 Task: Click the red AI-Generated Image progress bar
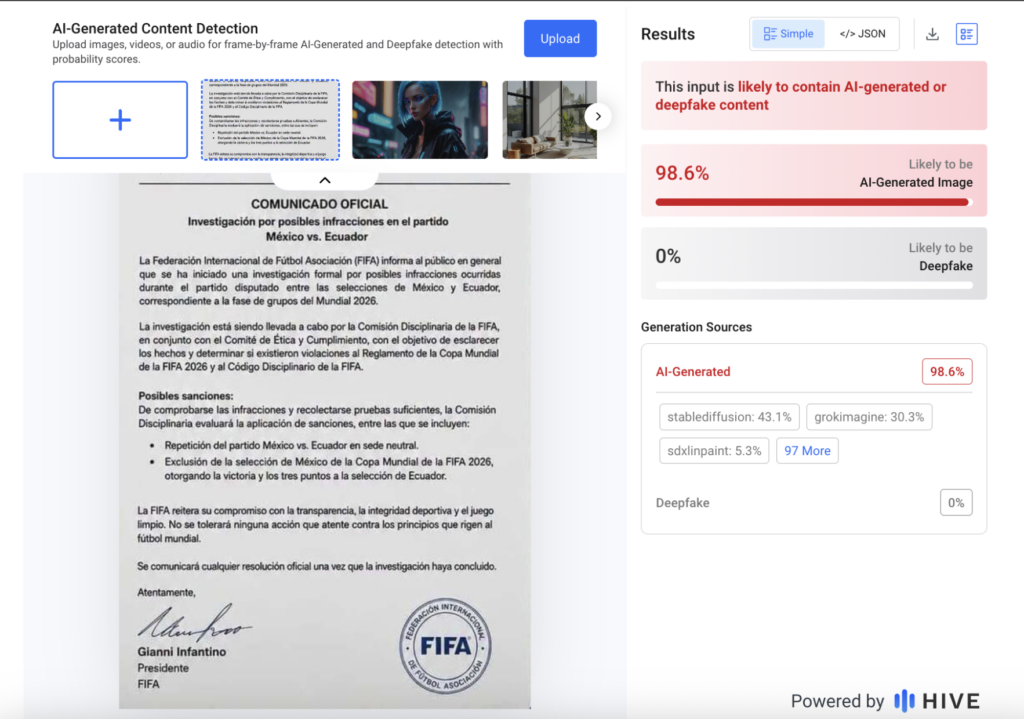tap(814, 202)
